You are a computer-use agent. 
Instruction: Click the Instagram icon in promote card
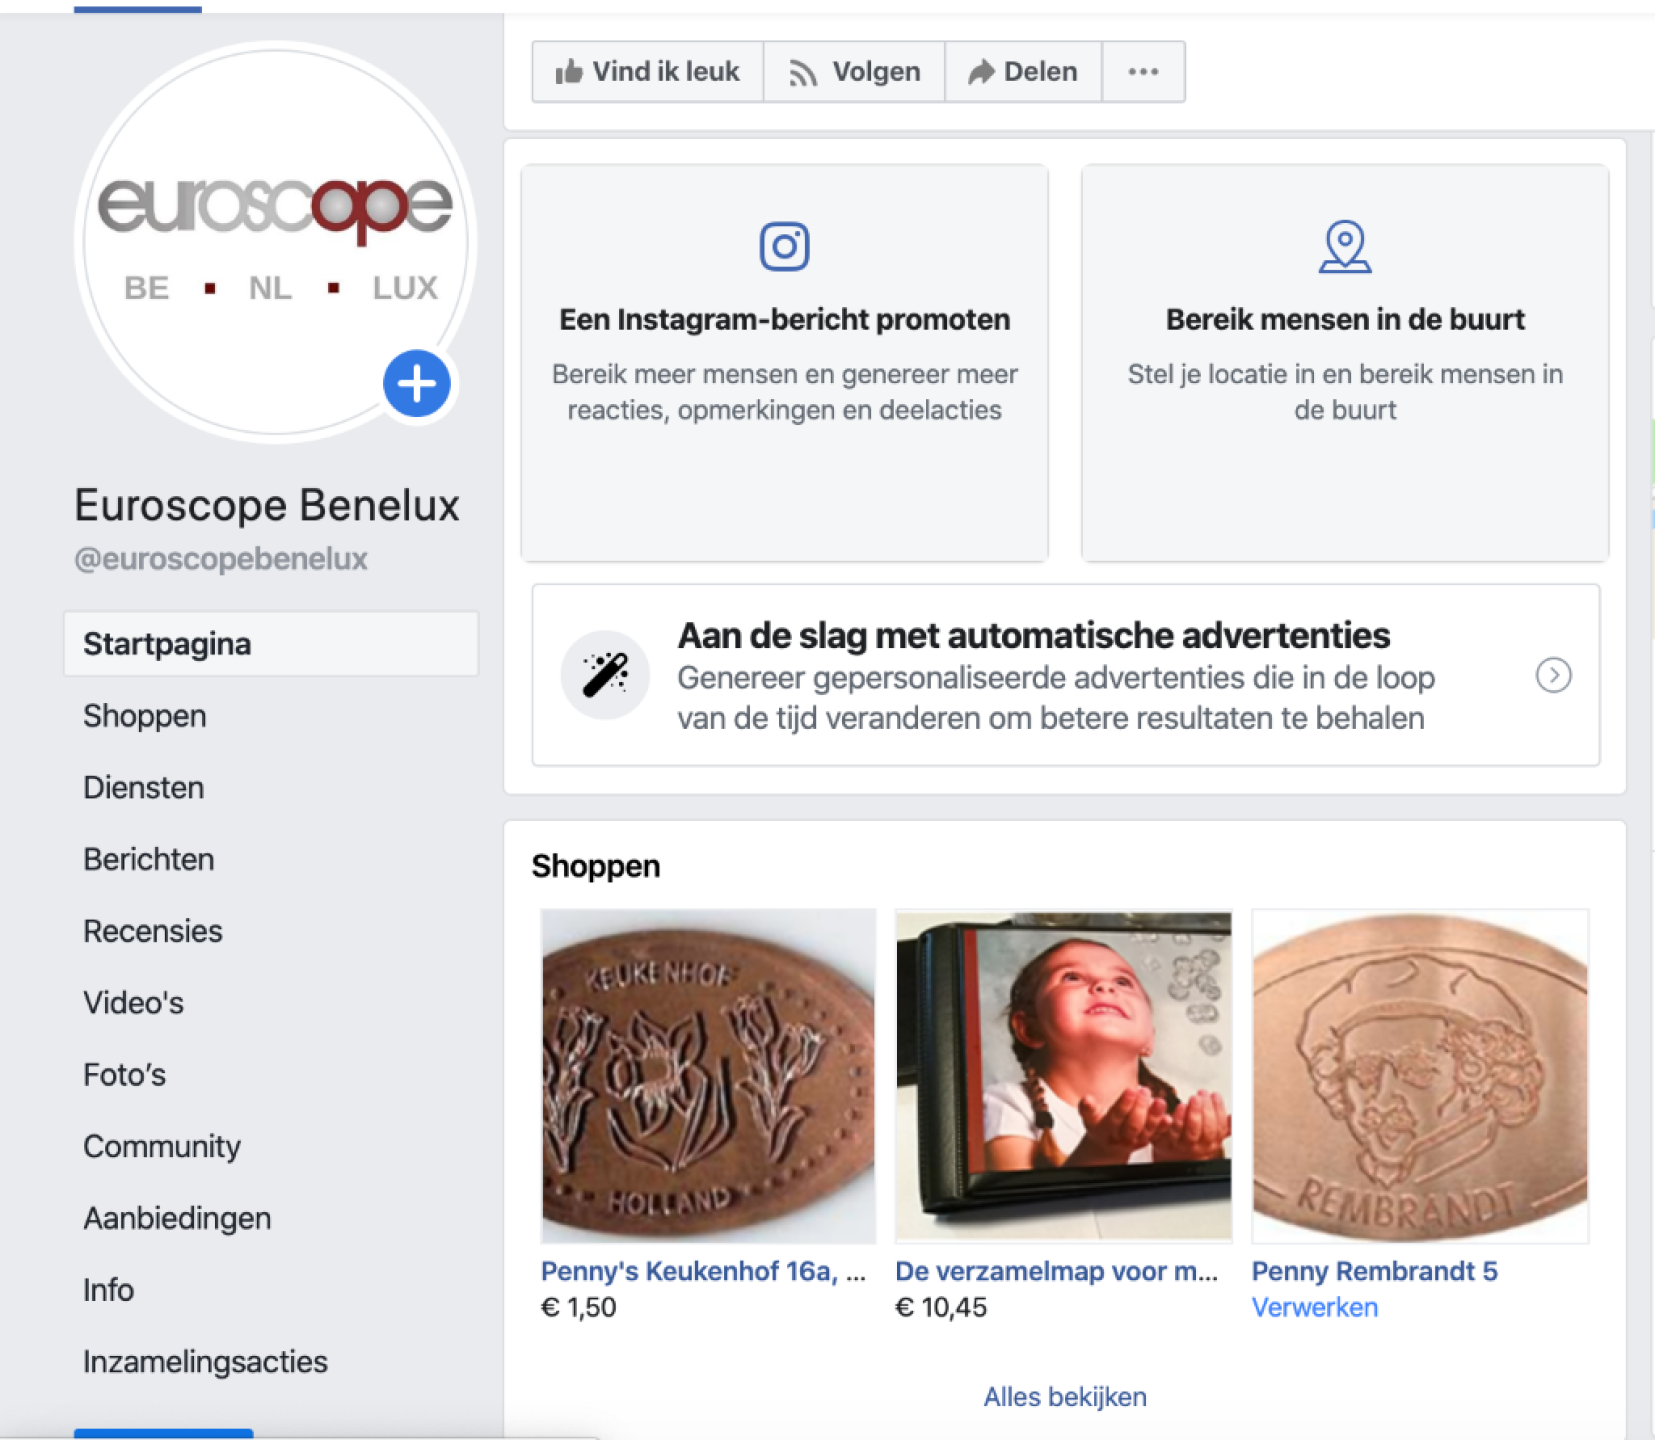(x=784, y=246)
